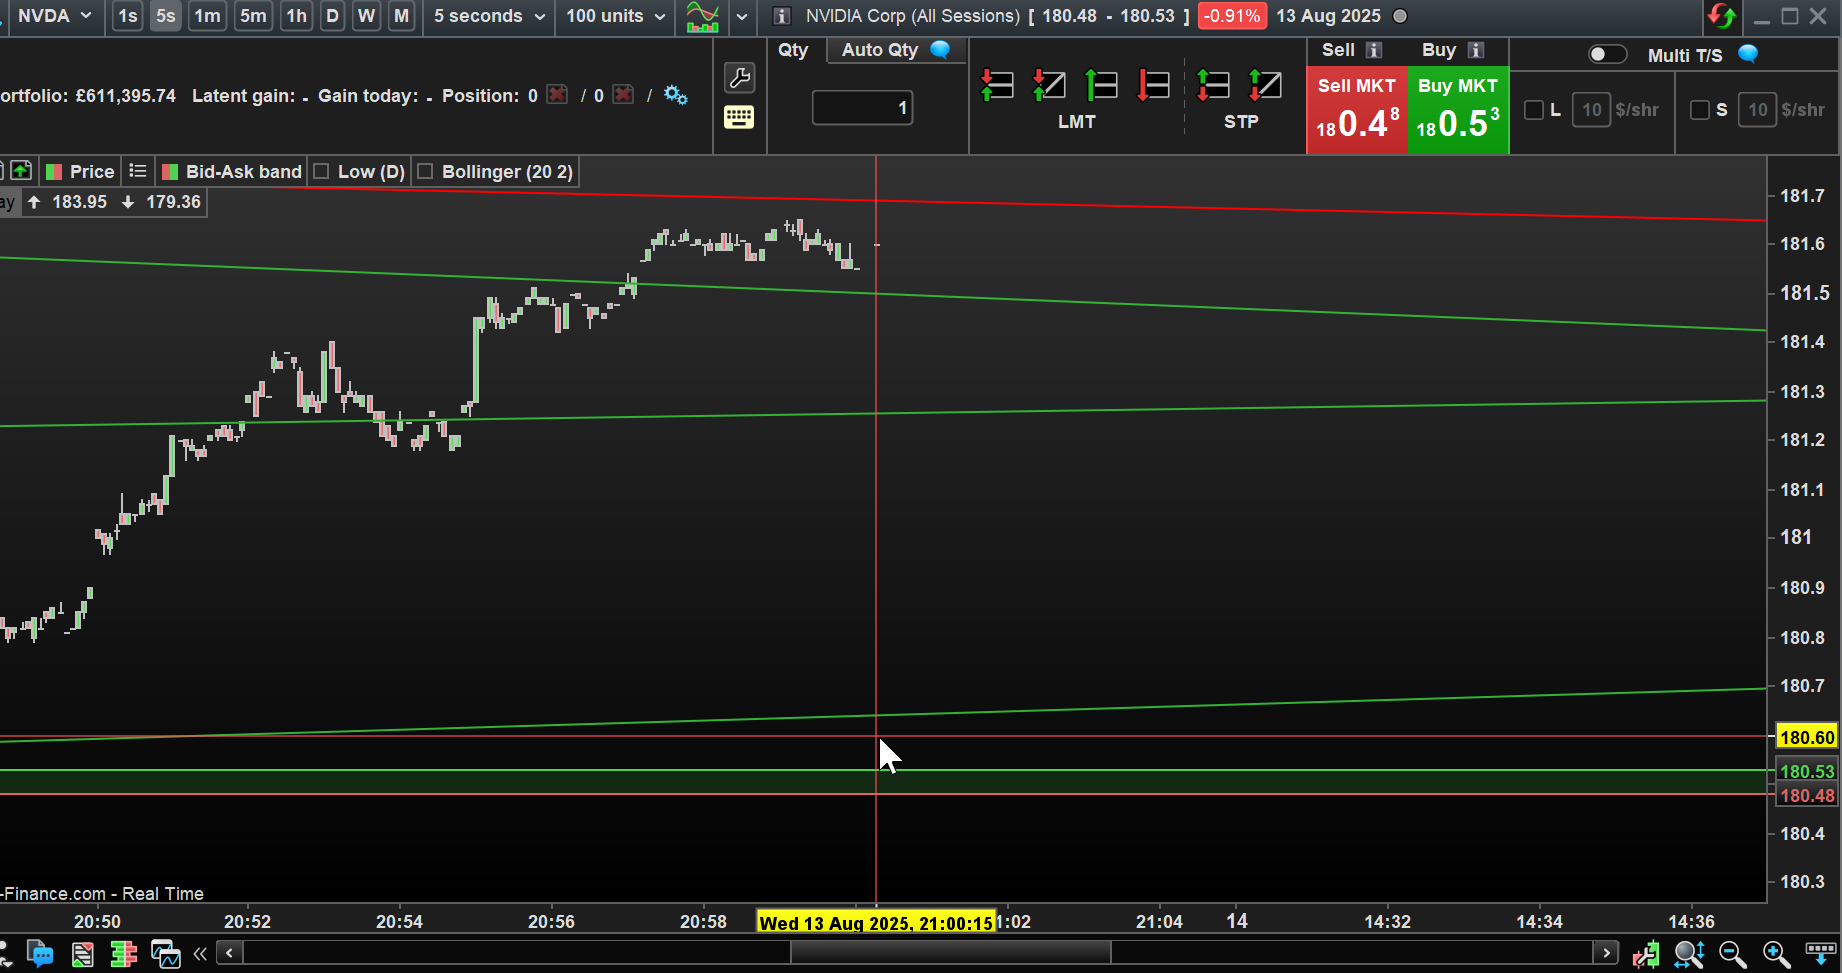Click the zoom in magnifier icon
Image resolution: width=1842 pixels, height=973 pixels.
(1776, 954)
